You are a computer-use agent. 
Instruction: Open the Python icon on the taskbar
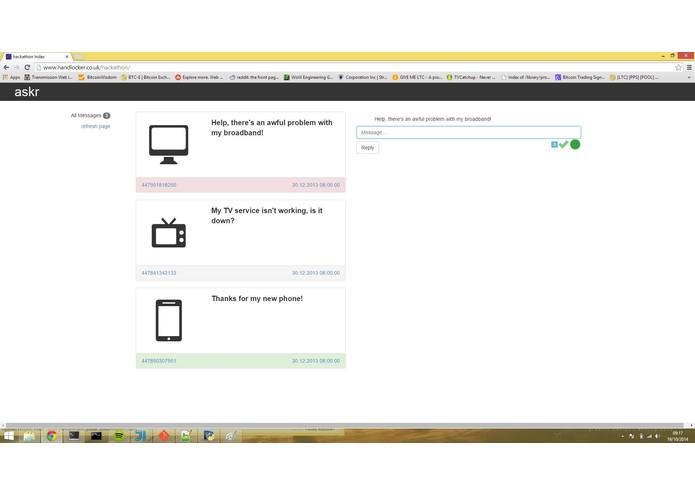[209, 436]
